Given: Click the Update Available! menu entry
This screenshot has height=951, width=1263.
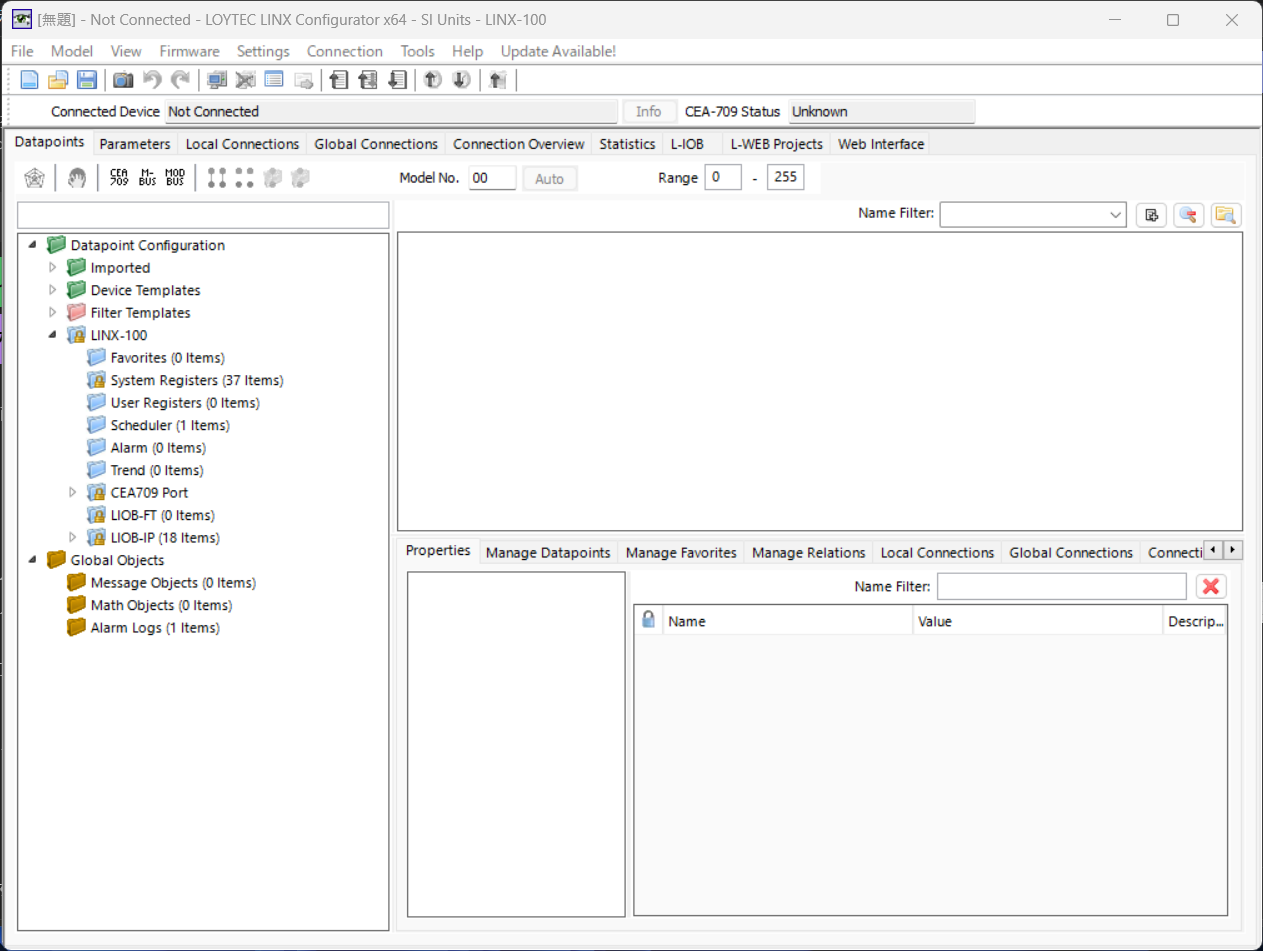Looking at the screenshot, I should pyautogui.click(x=558, y=51).
